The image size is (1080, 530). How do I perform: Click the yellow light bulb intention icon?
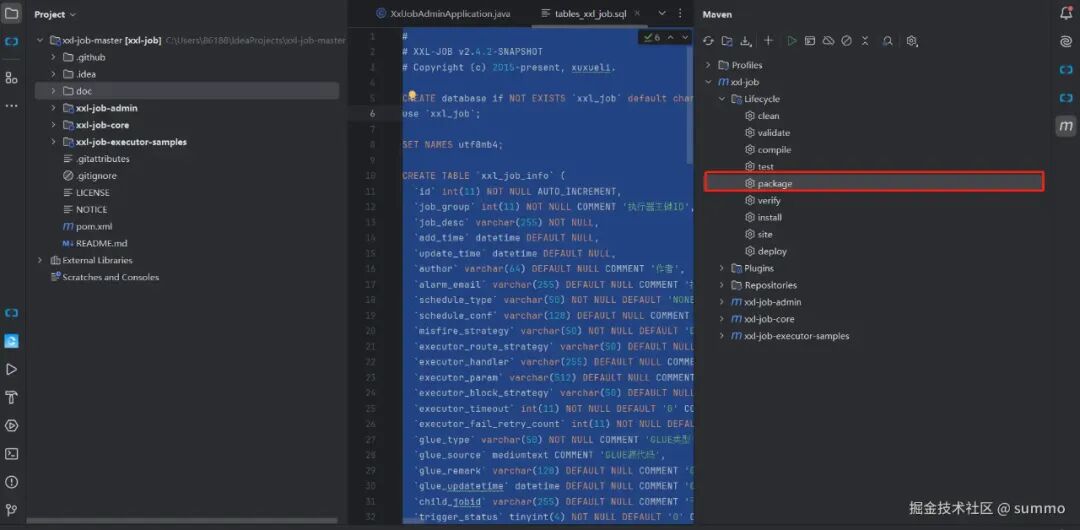[412, 96]
